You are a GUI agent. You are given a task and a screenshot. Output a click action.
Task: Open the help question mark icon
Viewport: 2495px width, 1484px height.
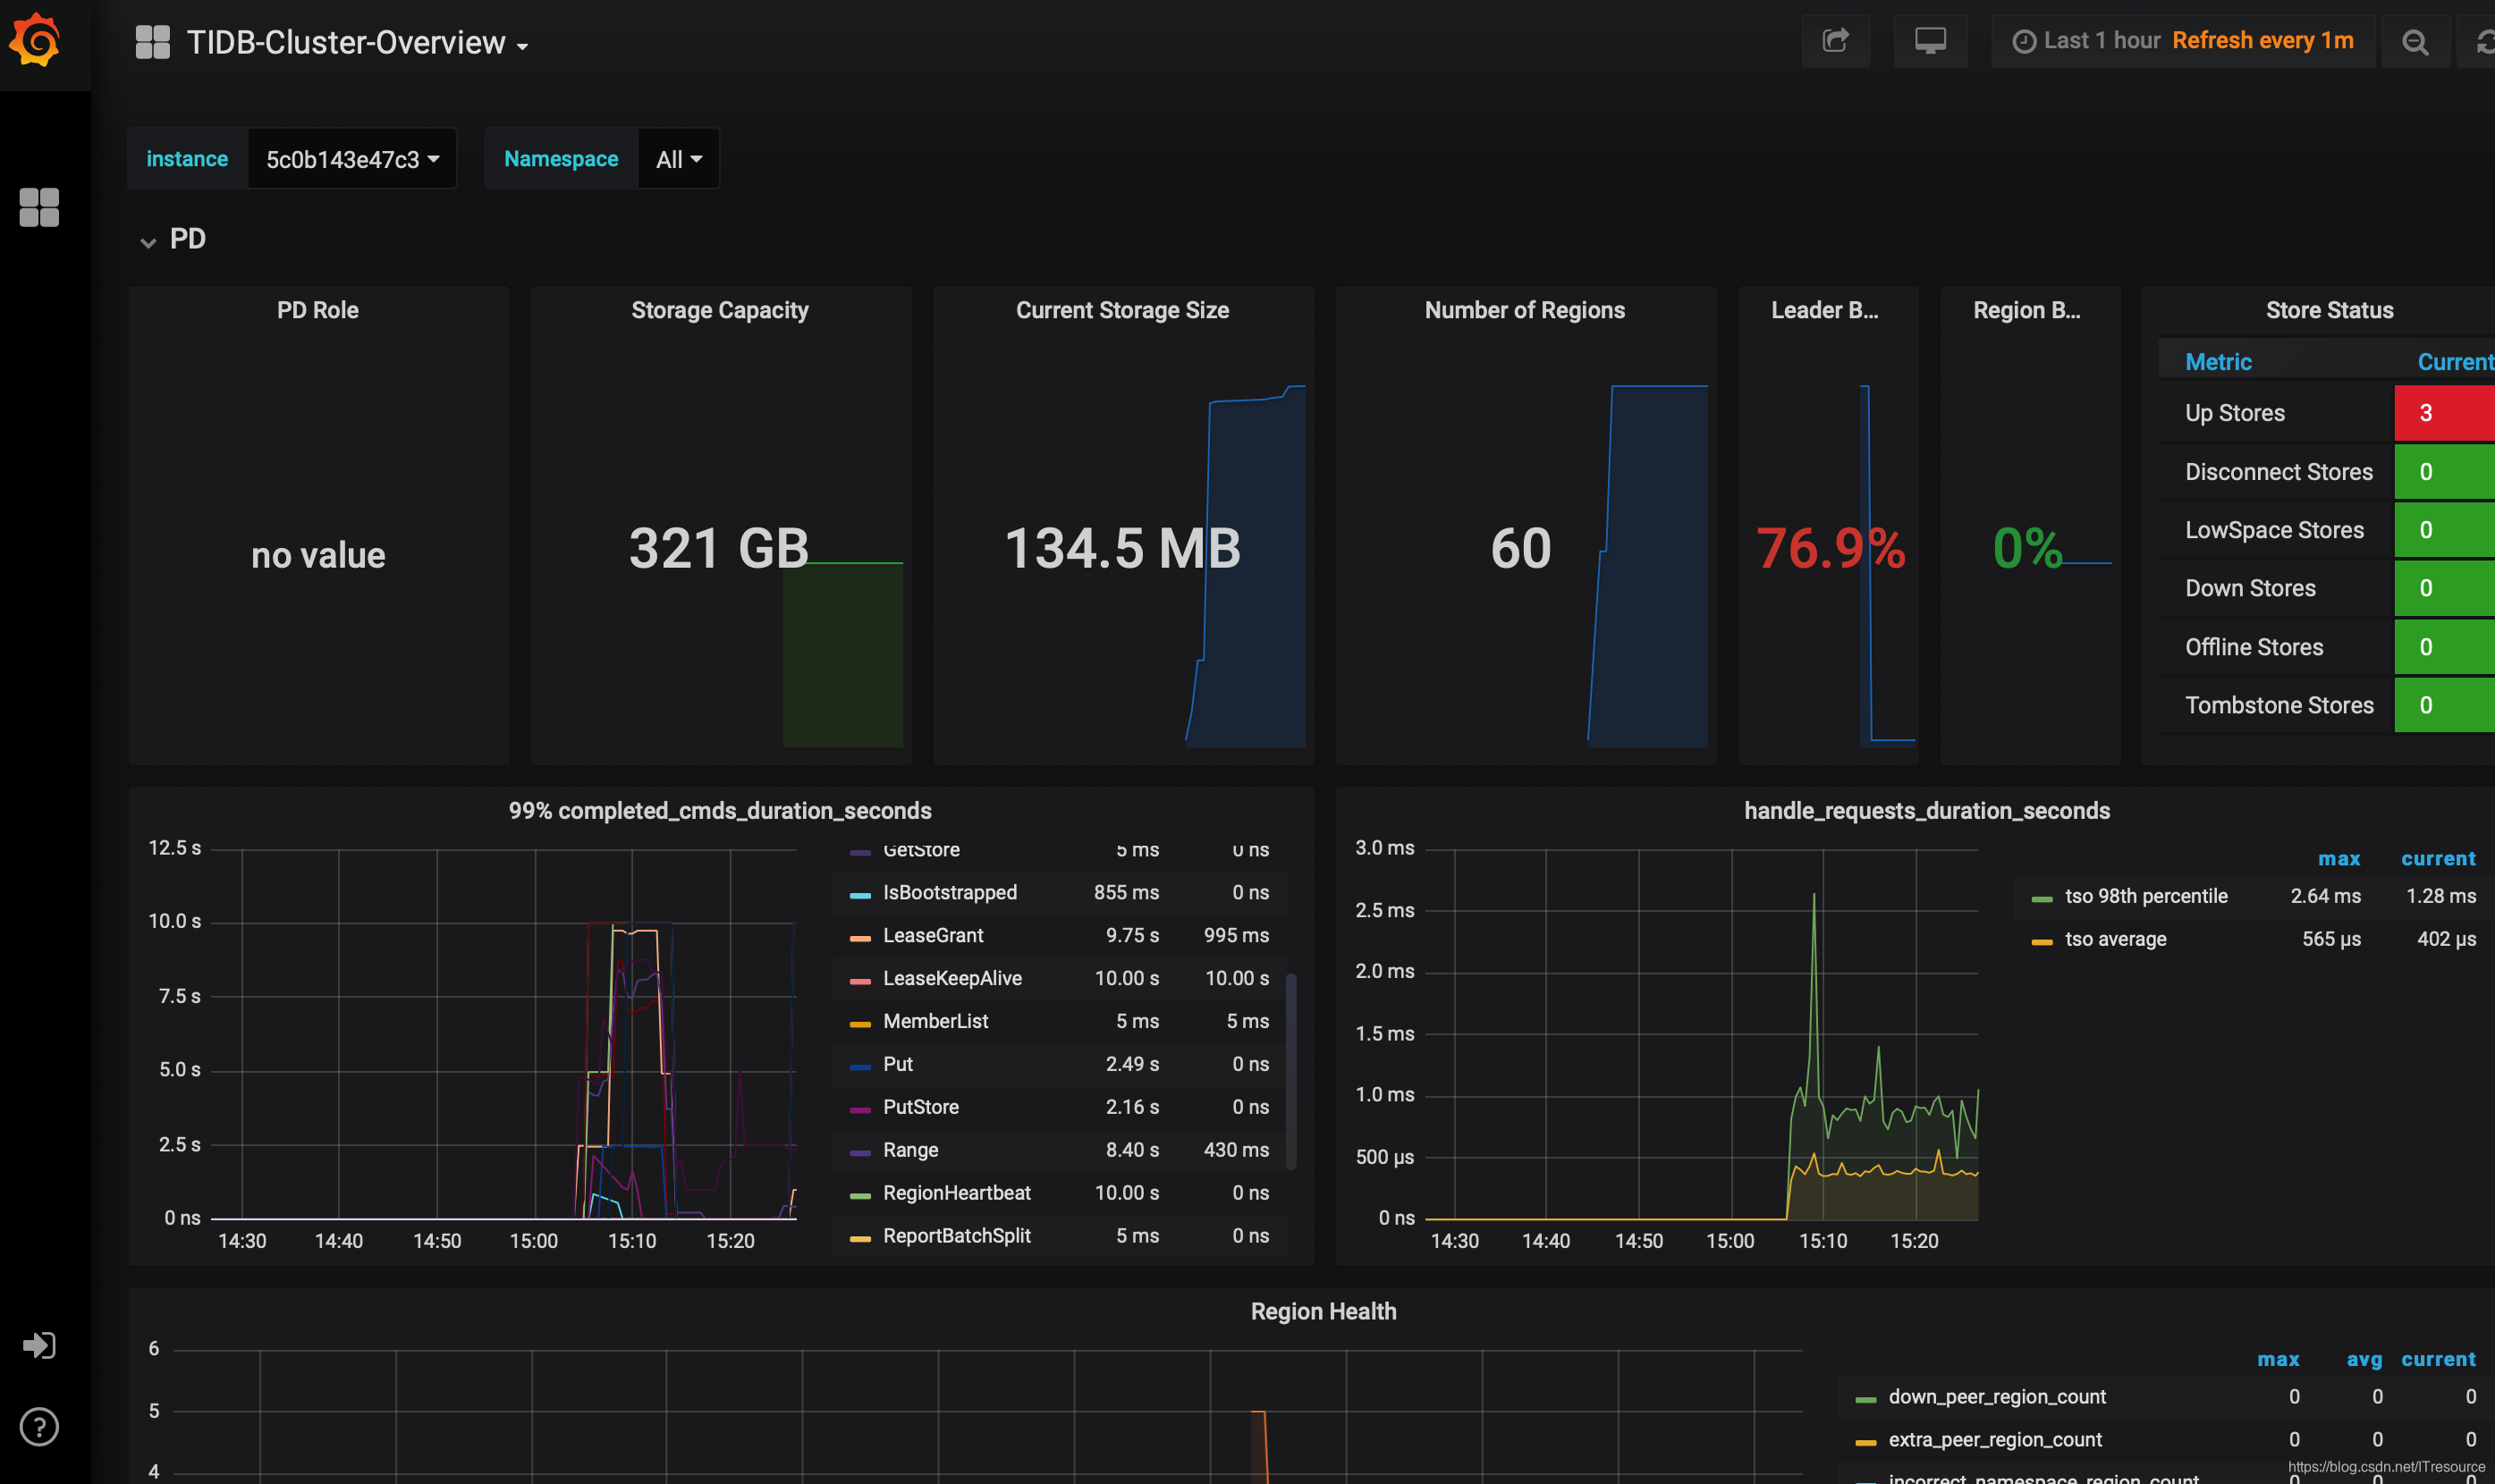coord(39,1426)
